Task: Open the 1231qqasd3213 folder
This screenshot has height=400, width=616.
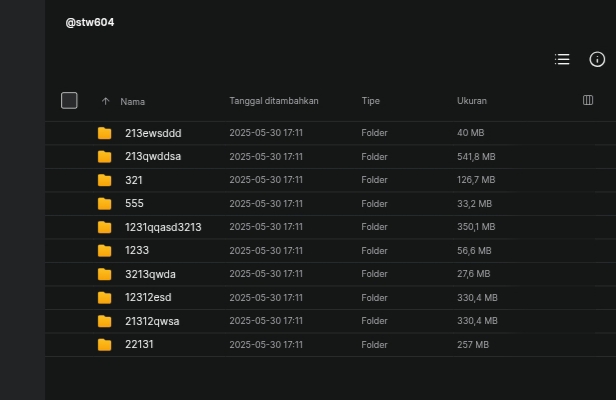Action: click(x=163, y=227)
